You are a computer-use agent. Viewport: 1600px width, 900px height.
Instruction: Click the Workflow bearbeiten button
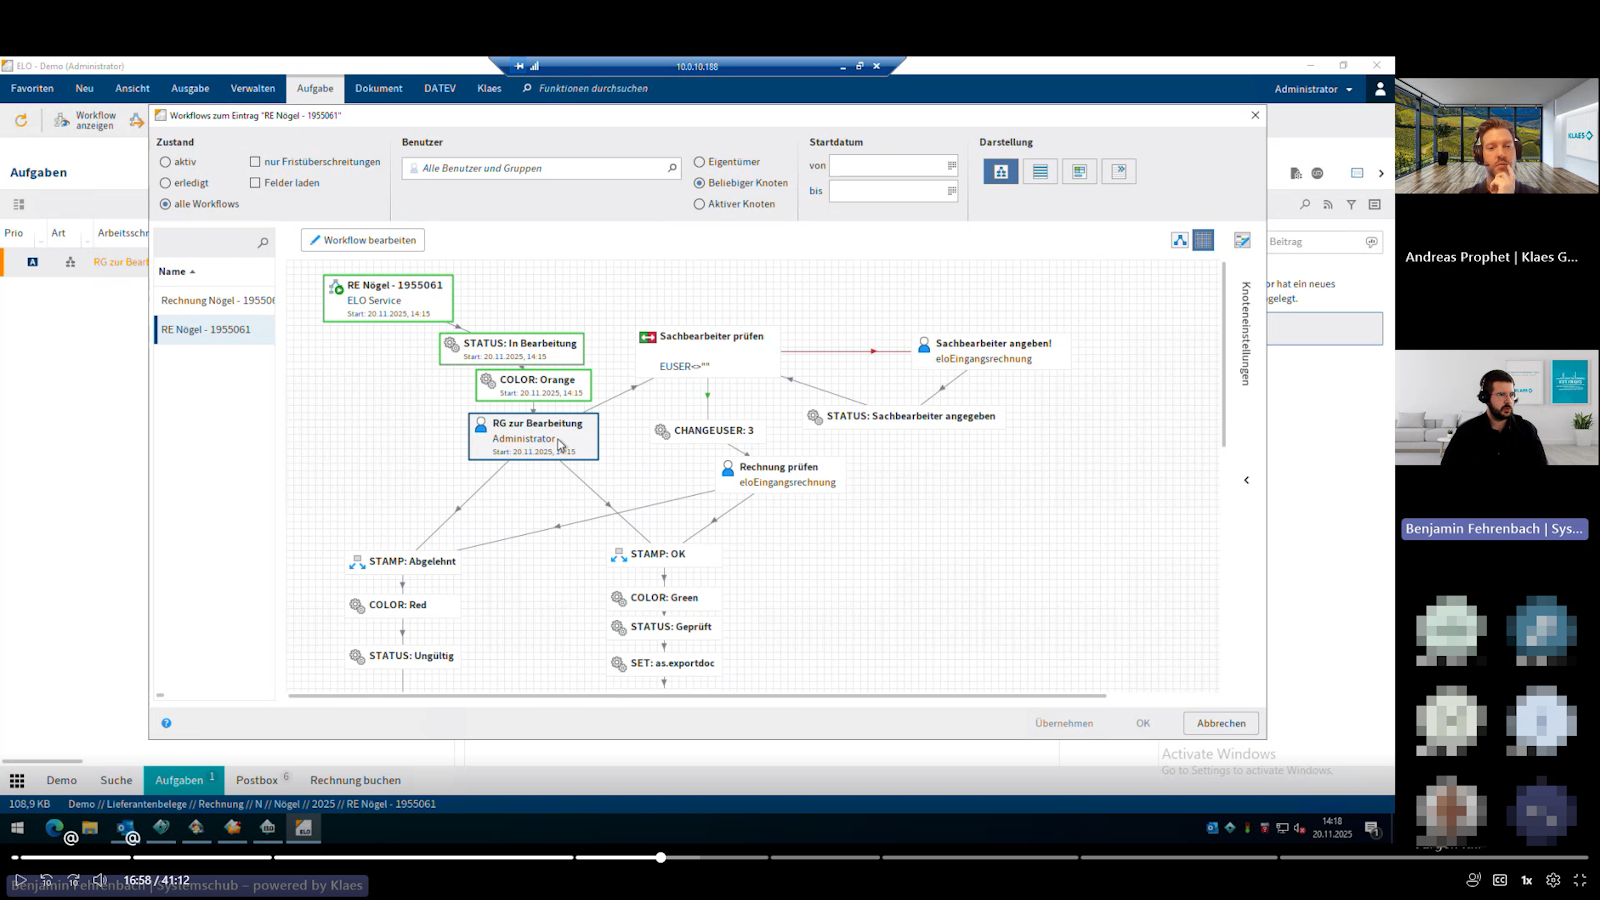pos(363,240)
